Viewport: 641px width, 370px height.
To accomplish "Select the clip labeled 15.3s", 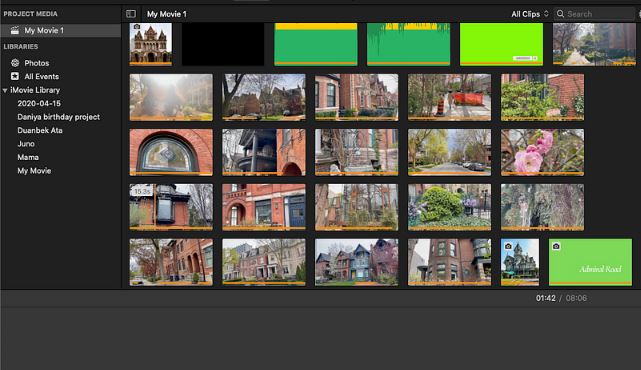I will tap(171, 207).
